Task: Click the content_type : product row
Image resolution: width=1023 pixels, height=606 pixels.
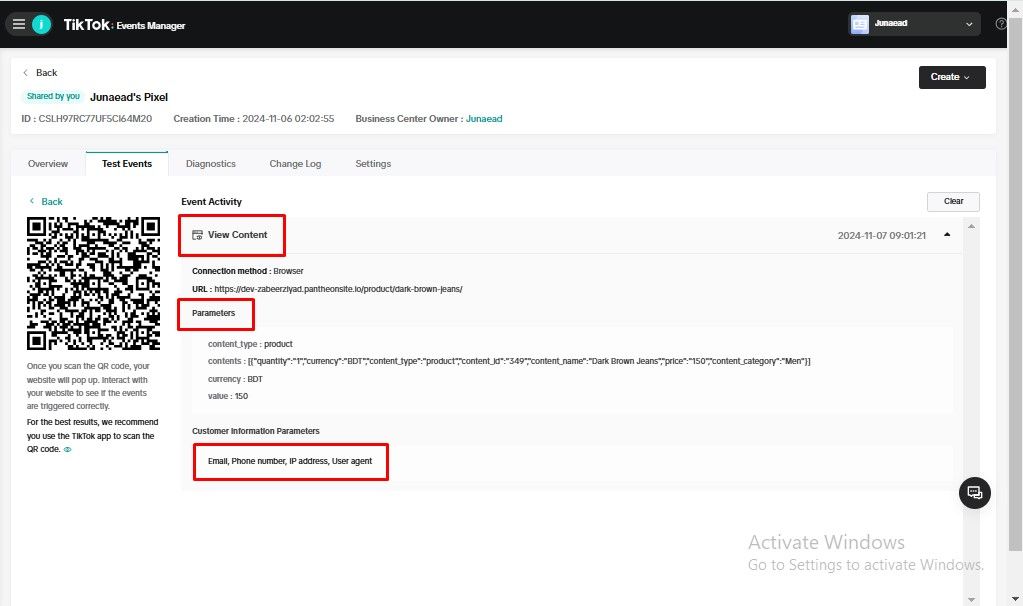Action: pyautogui.click(x=250, y=344)
